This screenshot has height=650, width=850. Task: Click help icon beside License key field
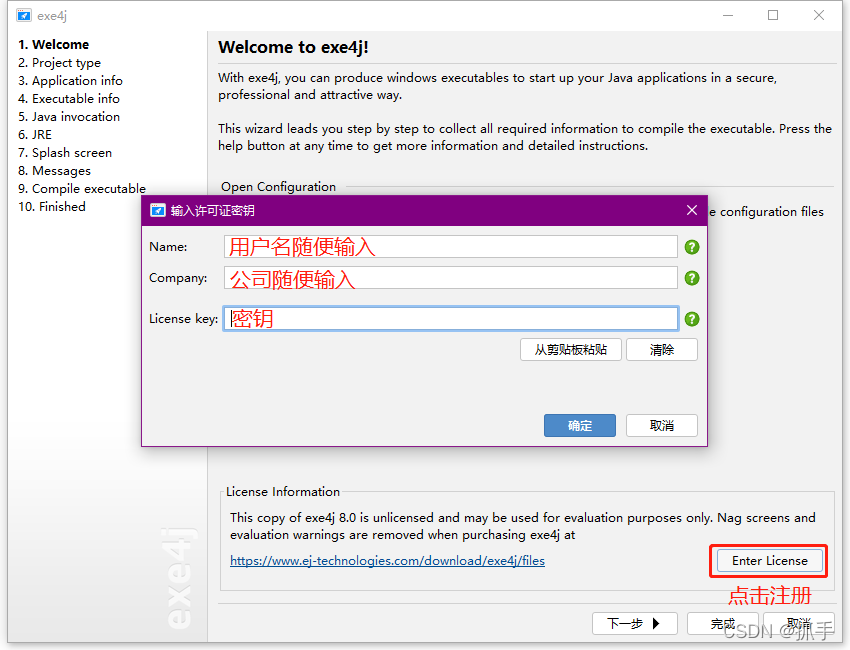coord(692,319)
